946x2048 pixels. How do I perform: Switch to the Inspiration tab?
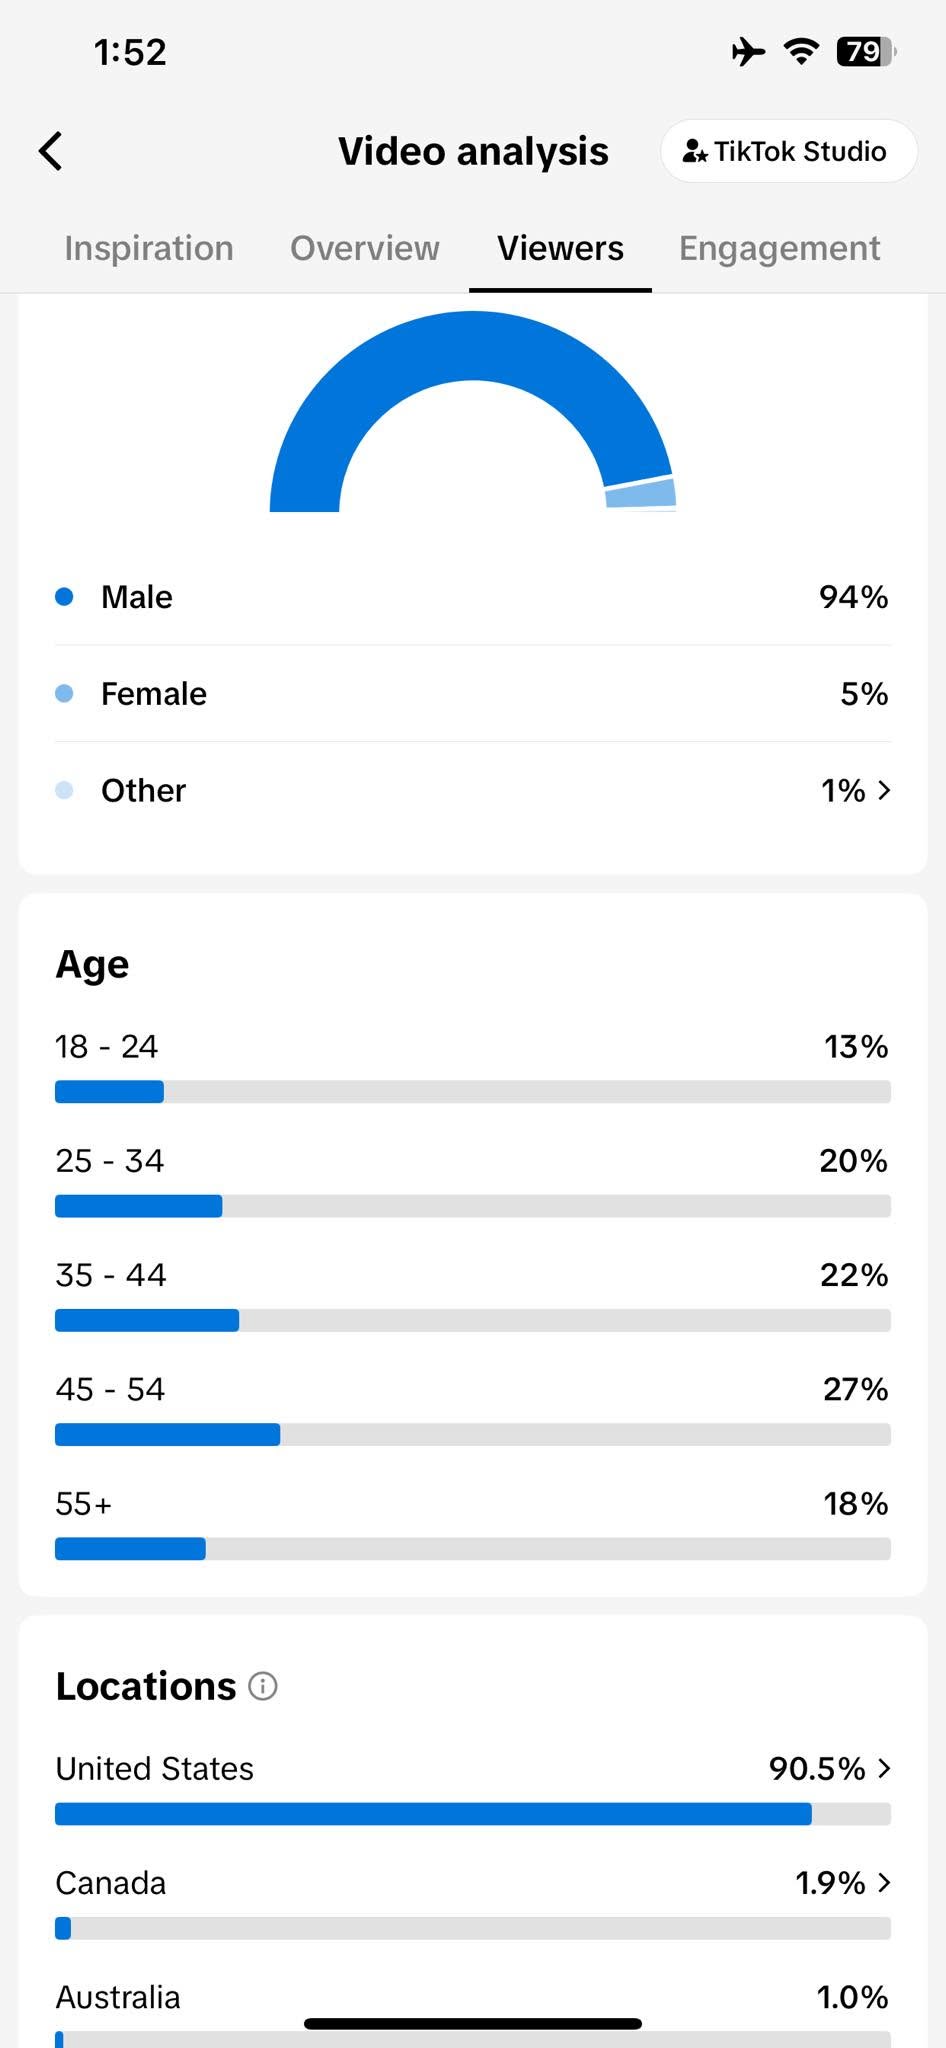tap(149, 248)
